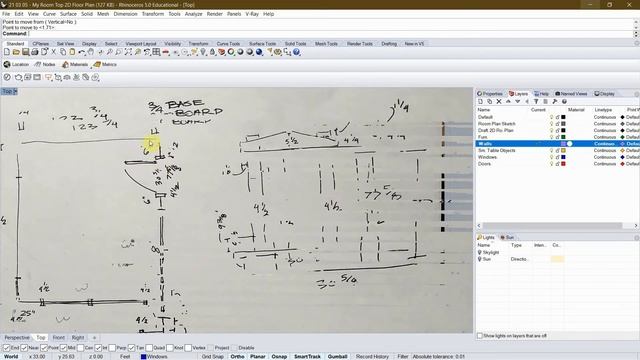Click the Materials icon in V-Ray toolbar

(x=75, y=64)
